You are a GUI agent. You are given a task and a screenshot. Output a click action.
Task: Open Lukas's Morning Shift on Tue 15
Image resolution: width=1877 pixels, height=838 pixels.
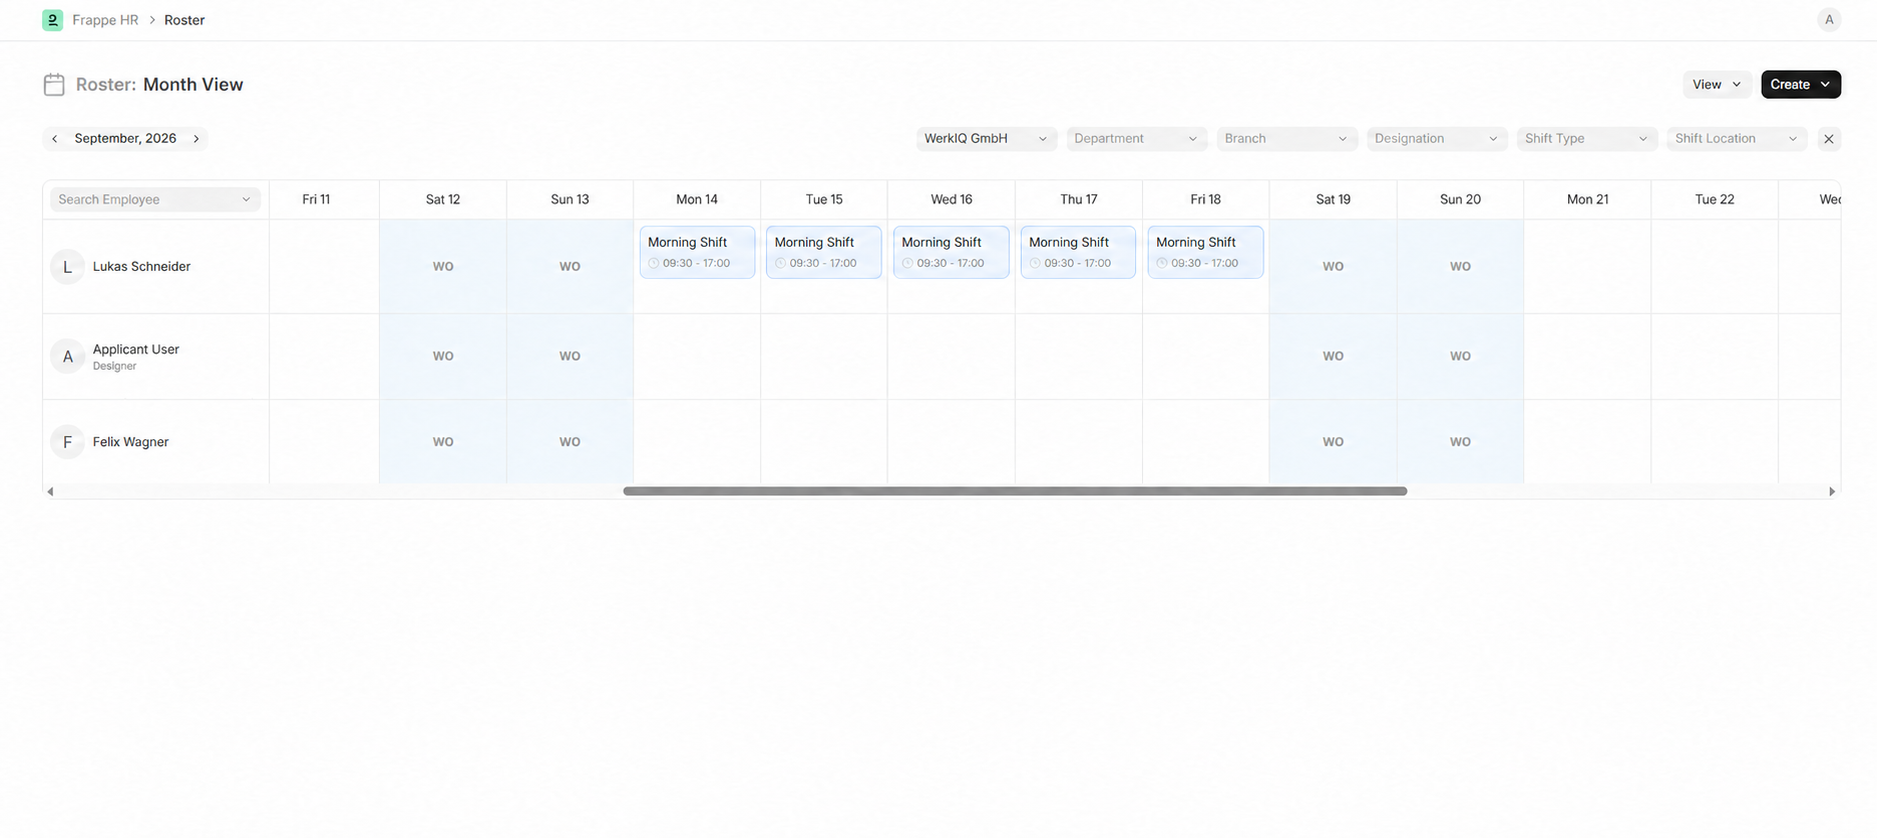point(824,252)
